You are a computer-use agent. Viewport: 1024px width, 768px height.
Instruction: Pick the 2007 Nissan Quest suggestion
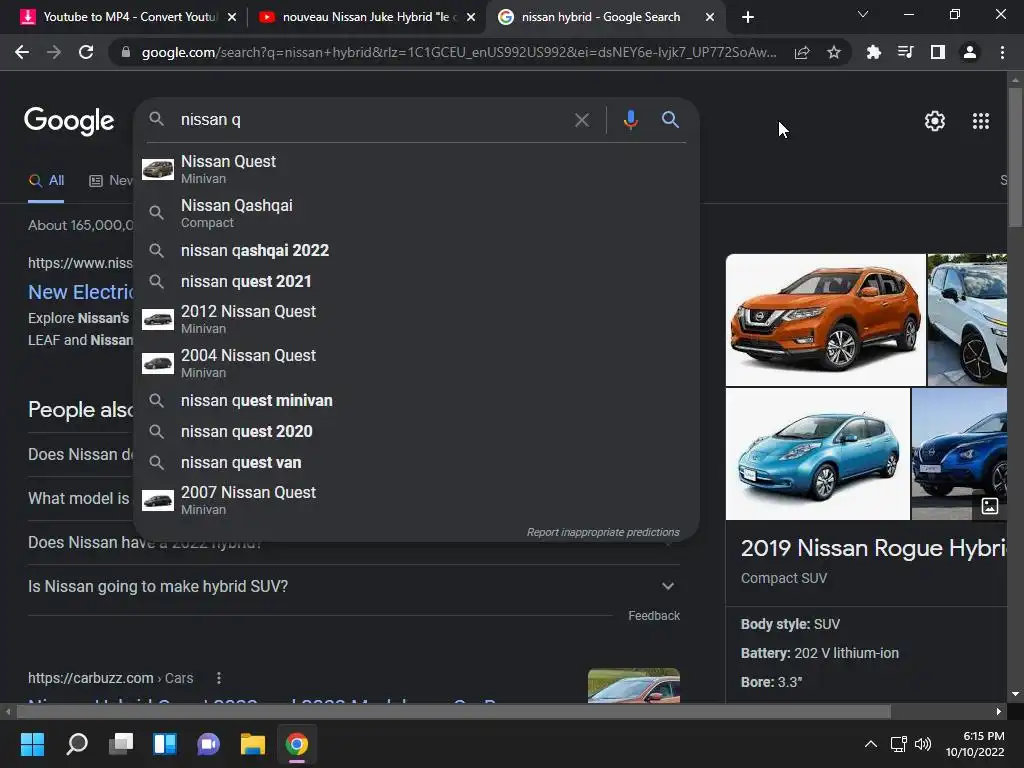coord(416,500)
